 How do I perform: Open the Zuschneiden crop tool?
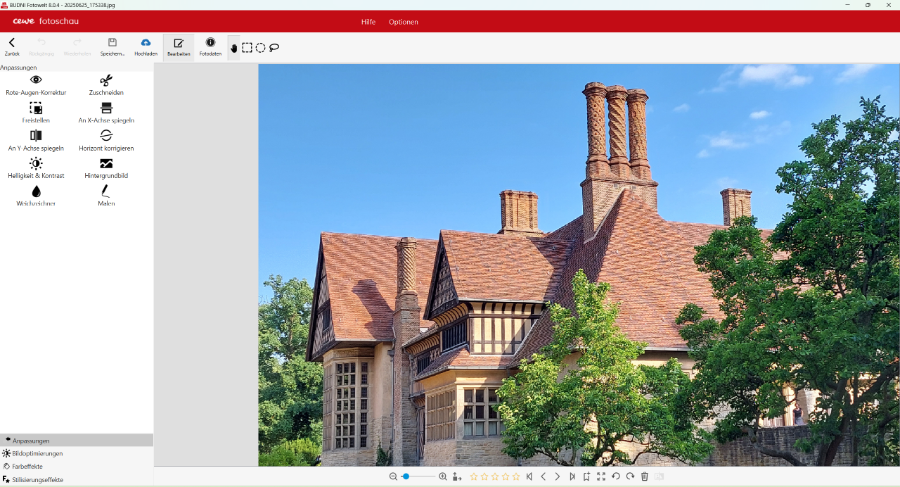(106, 84)
